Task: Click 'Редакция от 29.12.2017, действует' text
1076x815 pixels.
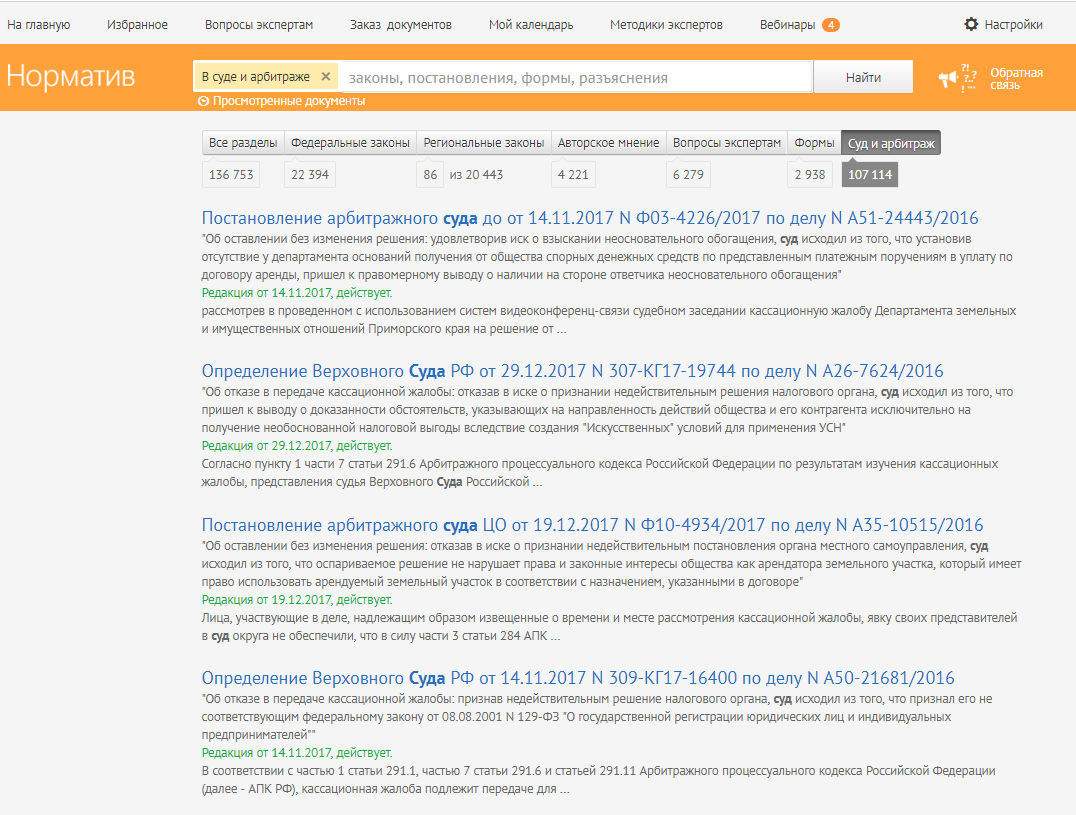Action: [297, 446]
